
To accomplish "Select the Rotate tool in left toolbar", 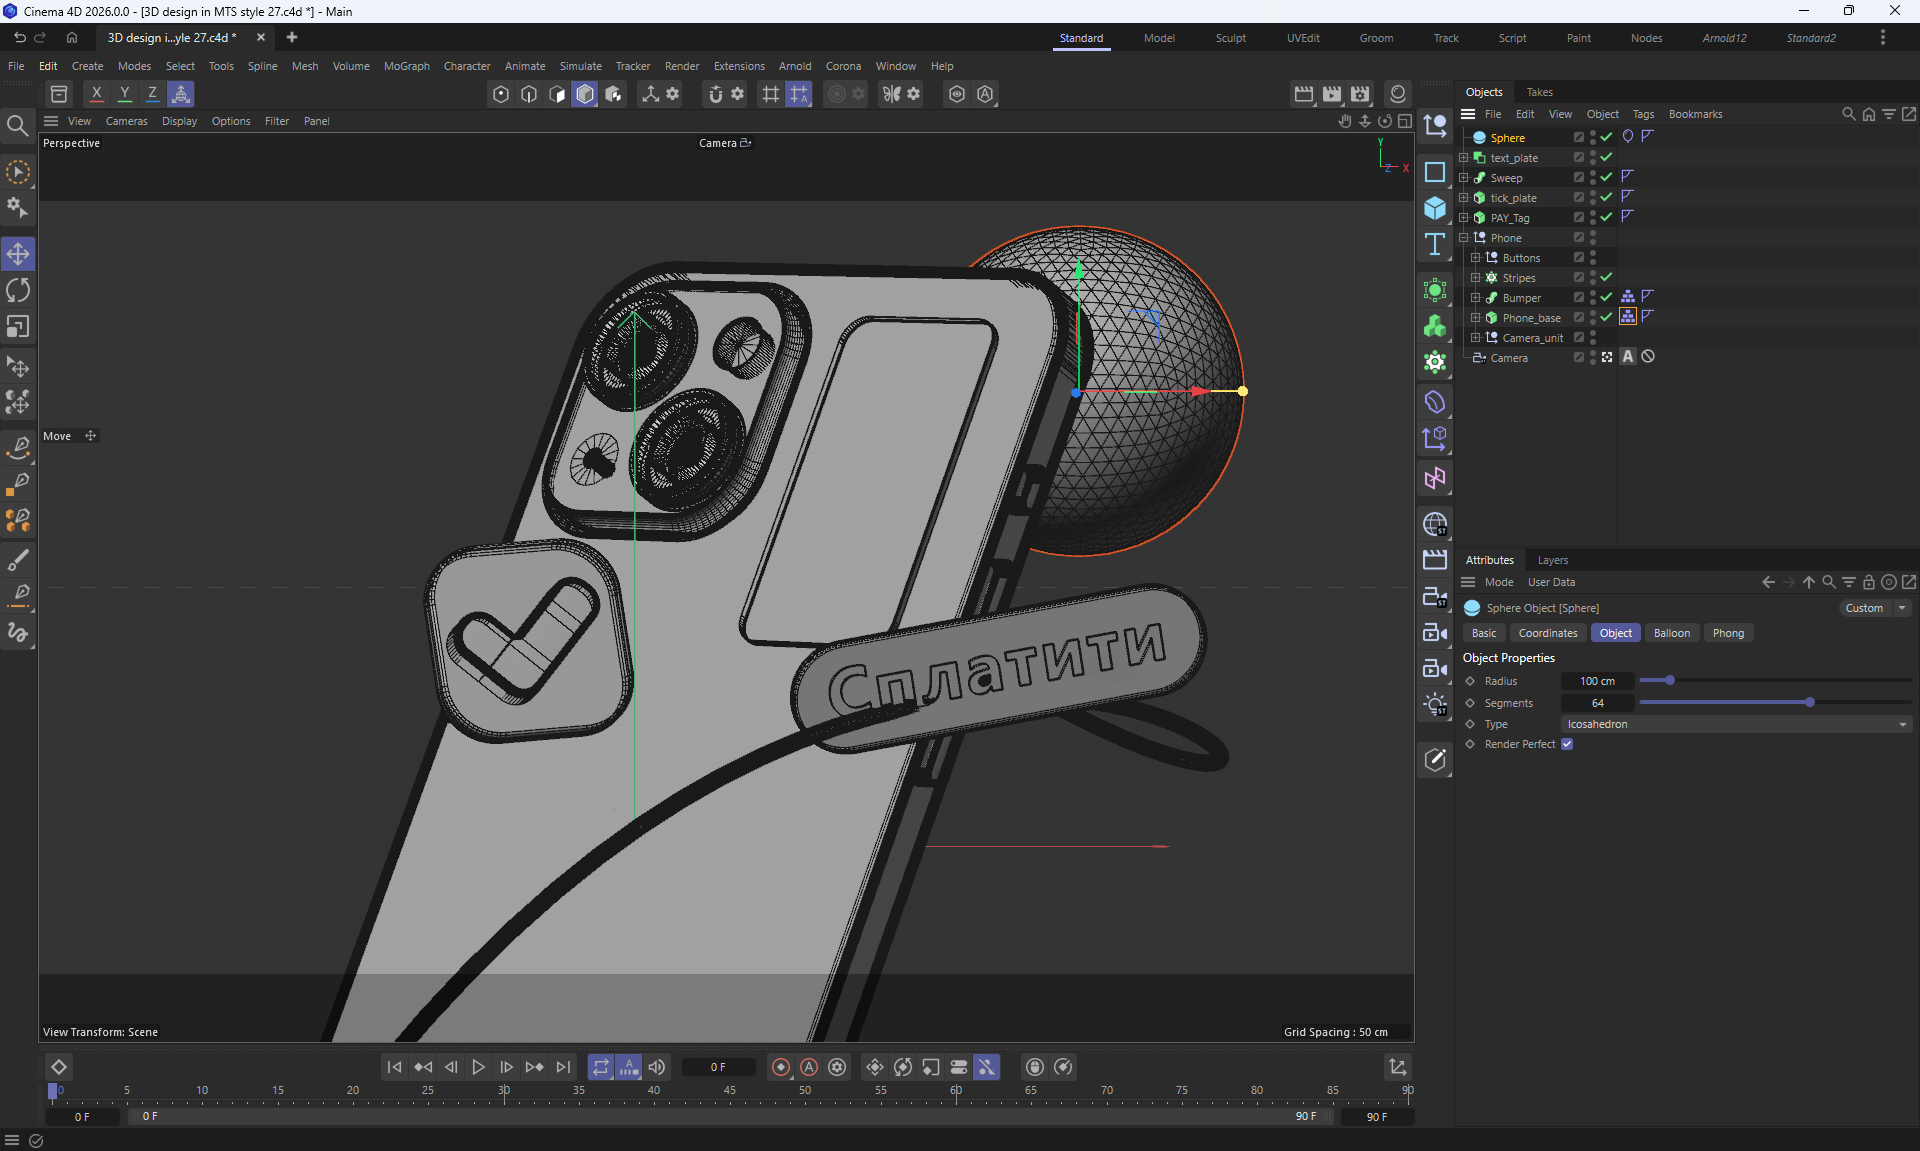I will coord(18,290).
